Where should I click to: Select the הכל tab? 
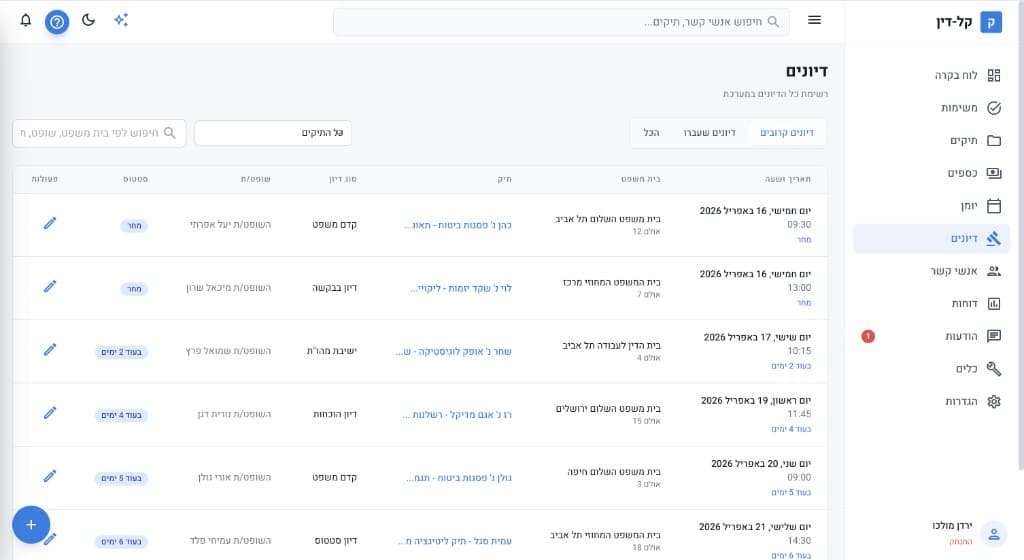click(651, 133)
